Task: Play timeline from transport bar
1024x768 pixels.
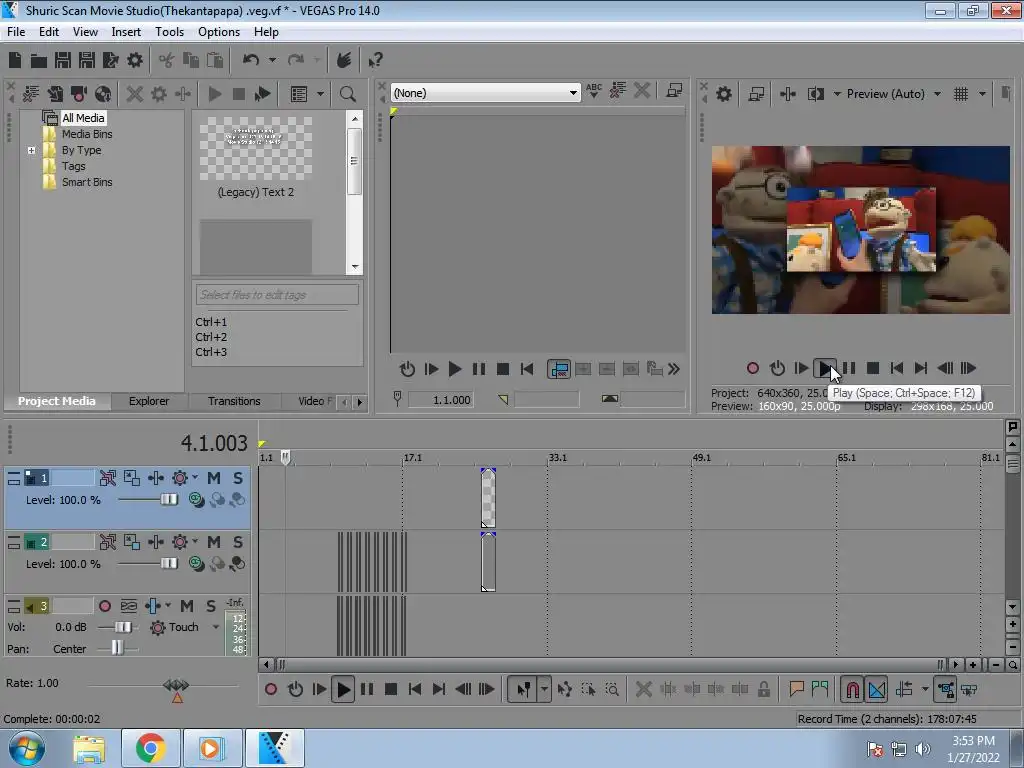Action: coord(343,689)
